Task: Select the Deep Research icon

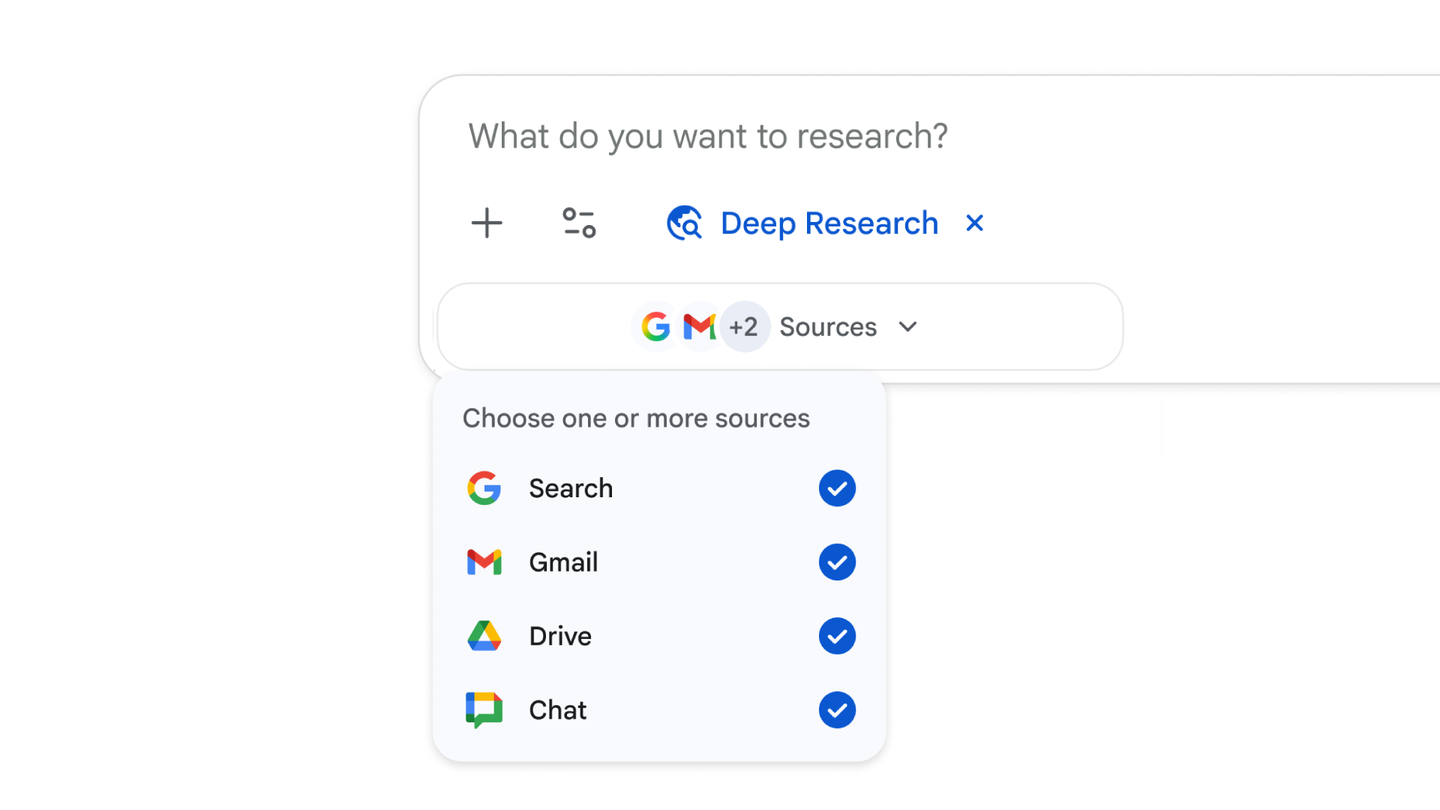Action: tap(684, 223)
